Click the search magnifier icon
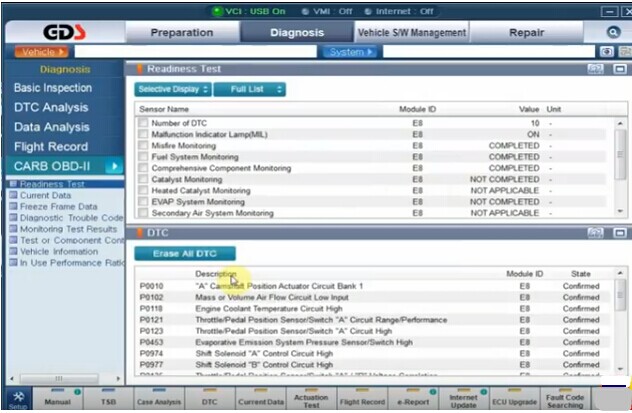This screenshot has height=413, width=632. 613,32
